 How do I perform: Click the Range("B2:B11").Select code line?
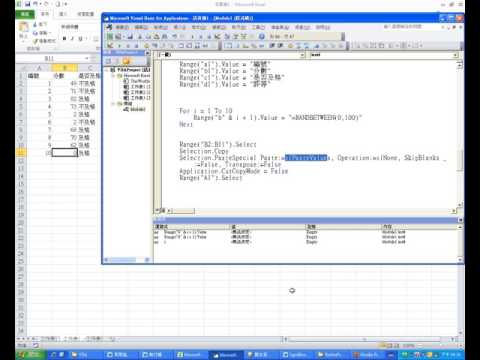pos(218,144)
